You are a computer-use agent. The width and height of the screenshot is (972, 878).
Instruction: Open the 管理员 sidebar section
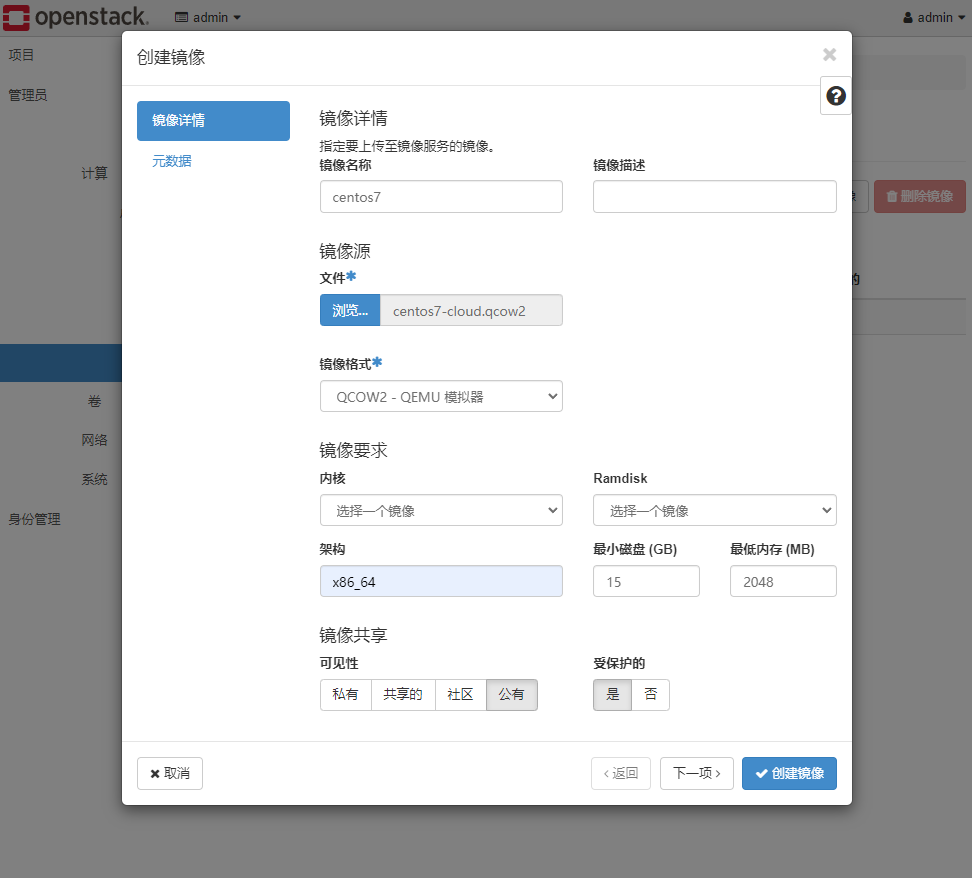pyautogui.click(x=28, y=95)
